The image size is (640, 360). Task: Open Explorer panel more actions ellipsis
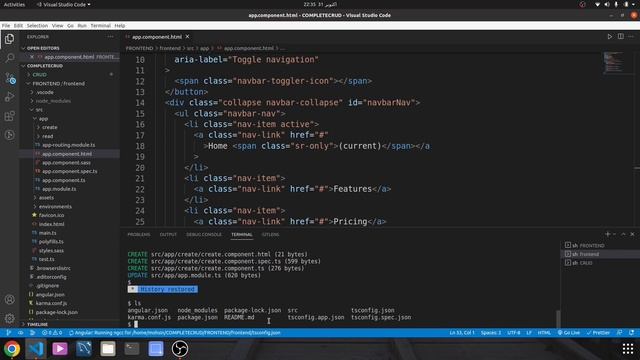pyautogui.click(x=111, y=37)
